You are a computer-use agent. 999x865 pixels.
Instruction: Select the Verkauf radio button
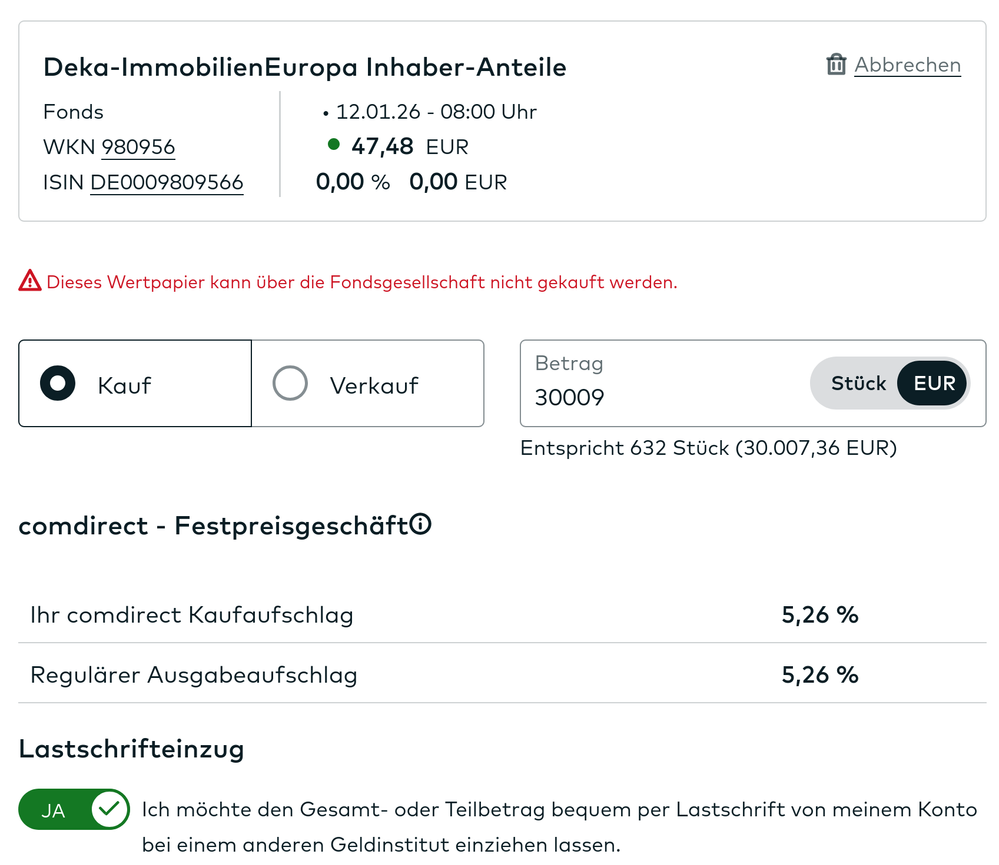(290, 383)
